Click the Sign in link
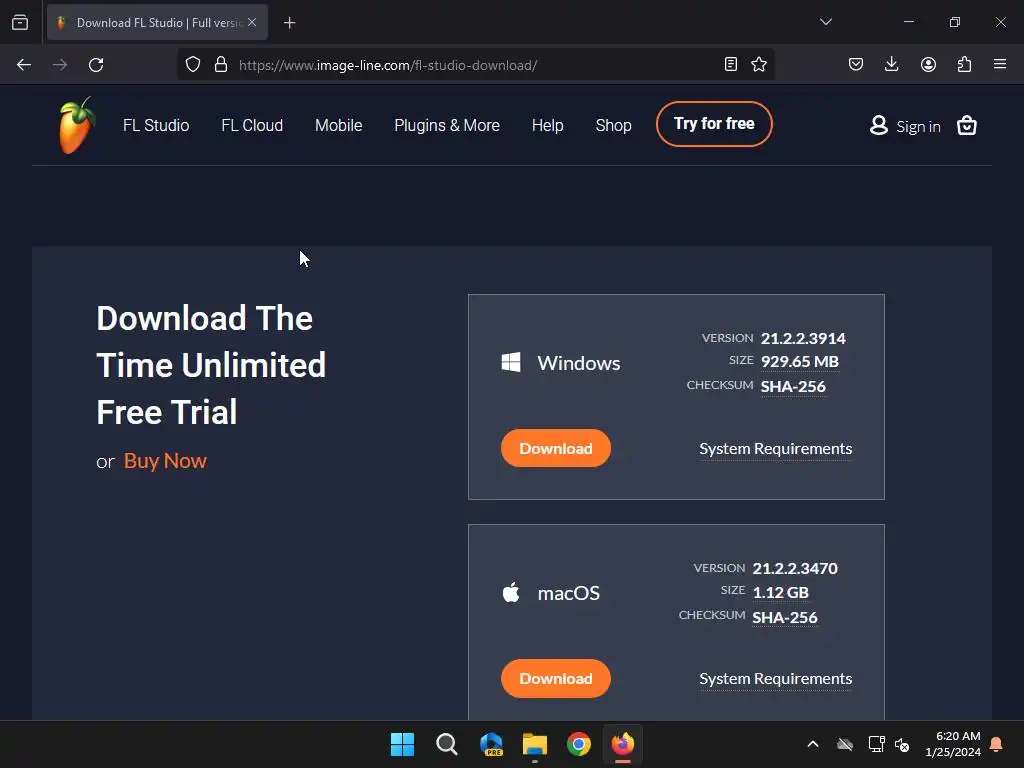The image size is (1024, 768). [x=905, y=126]
